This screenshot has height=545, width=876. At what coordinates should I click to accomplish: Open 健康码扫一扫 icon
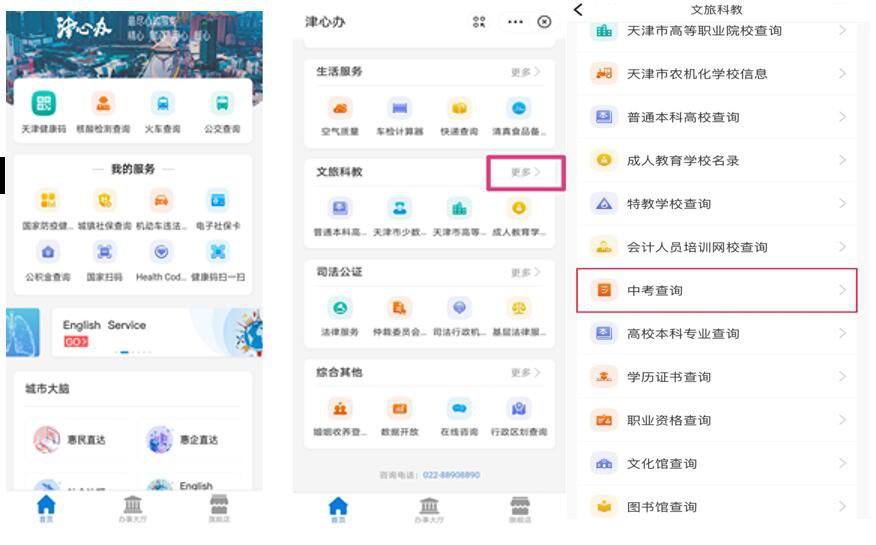(218, 252)
